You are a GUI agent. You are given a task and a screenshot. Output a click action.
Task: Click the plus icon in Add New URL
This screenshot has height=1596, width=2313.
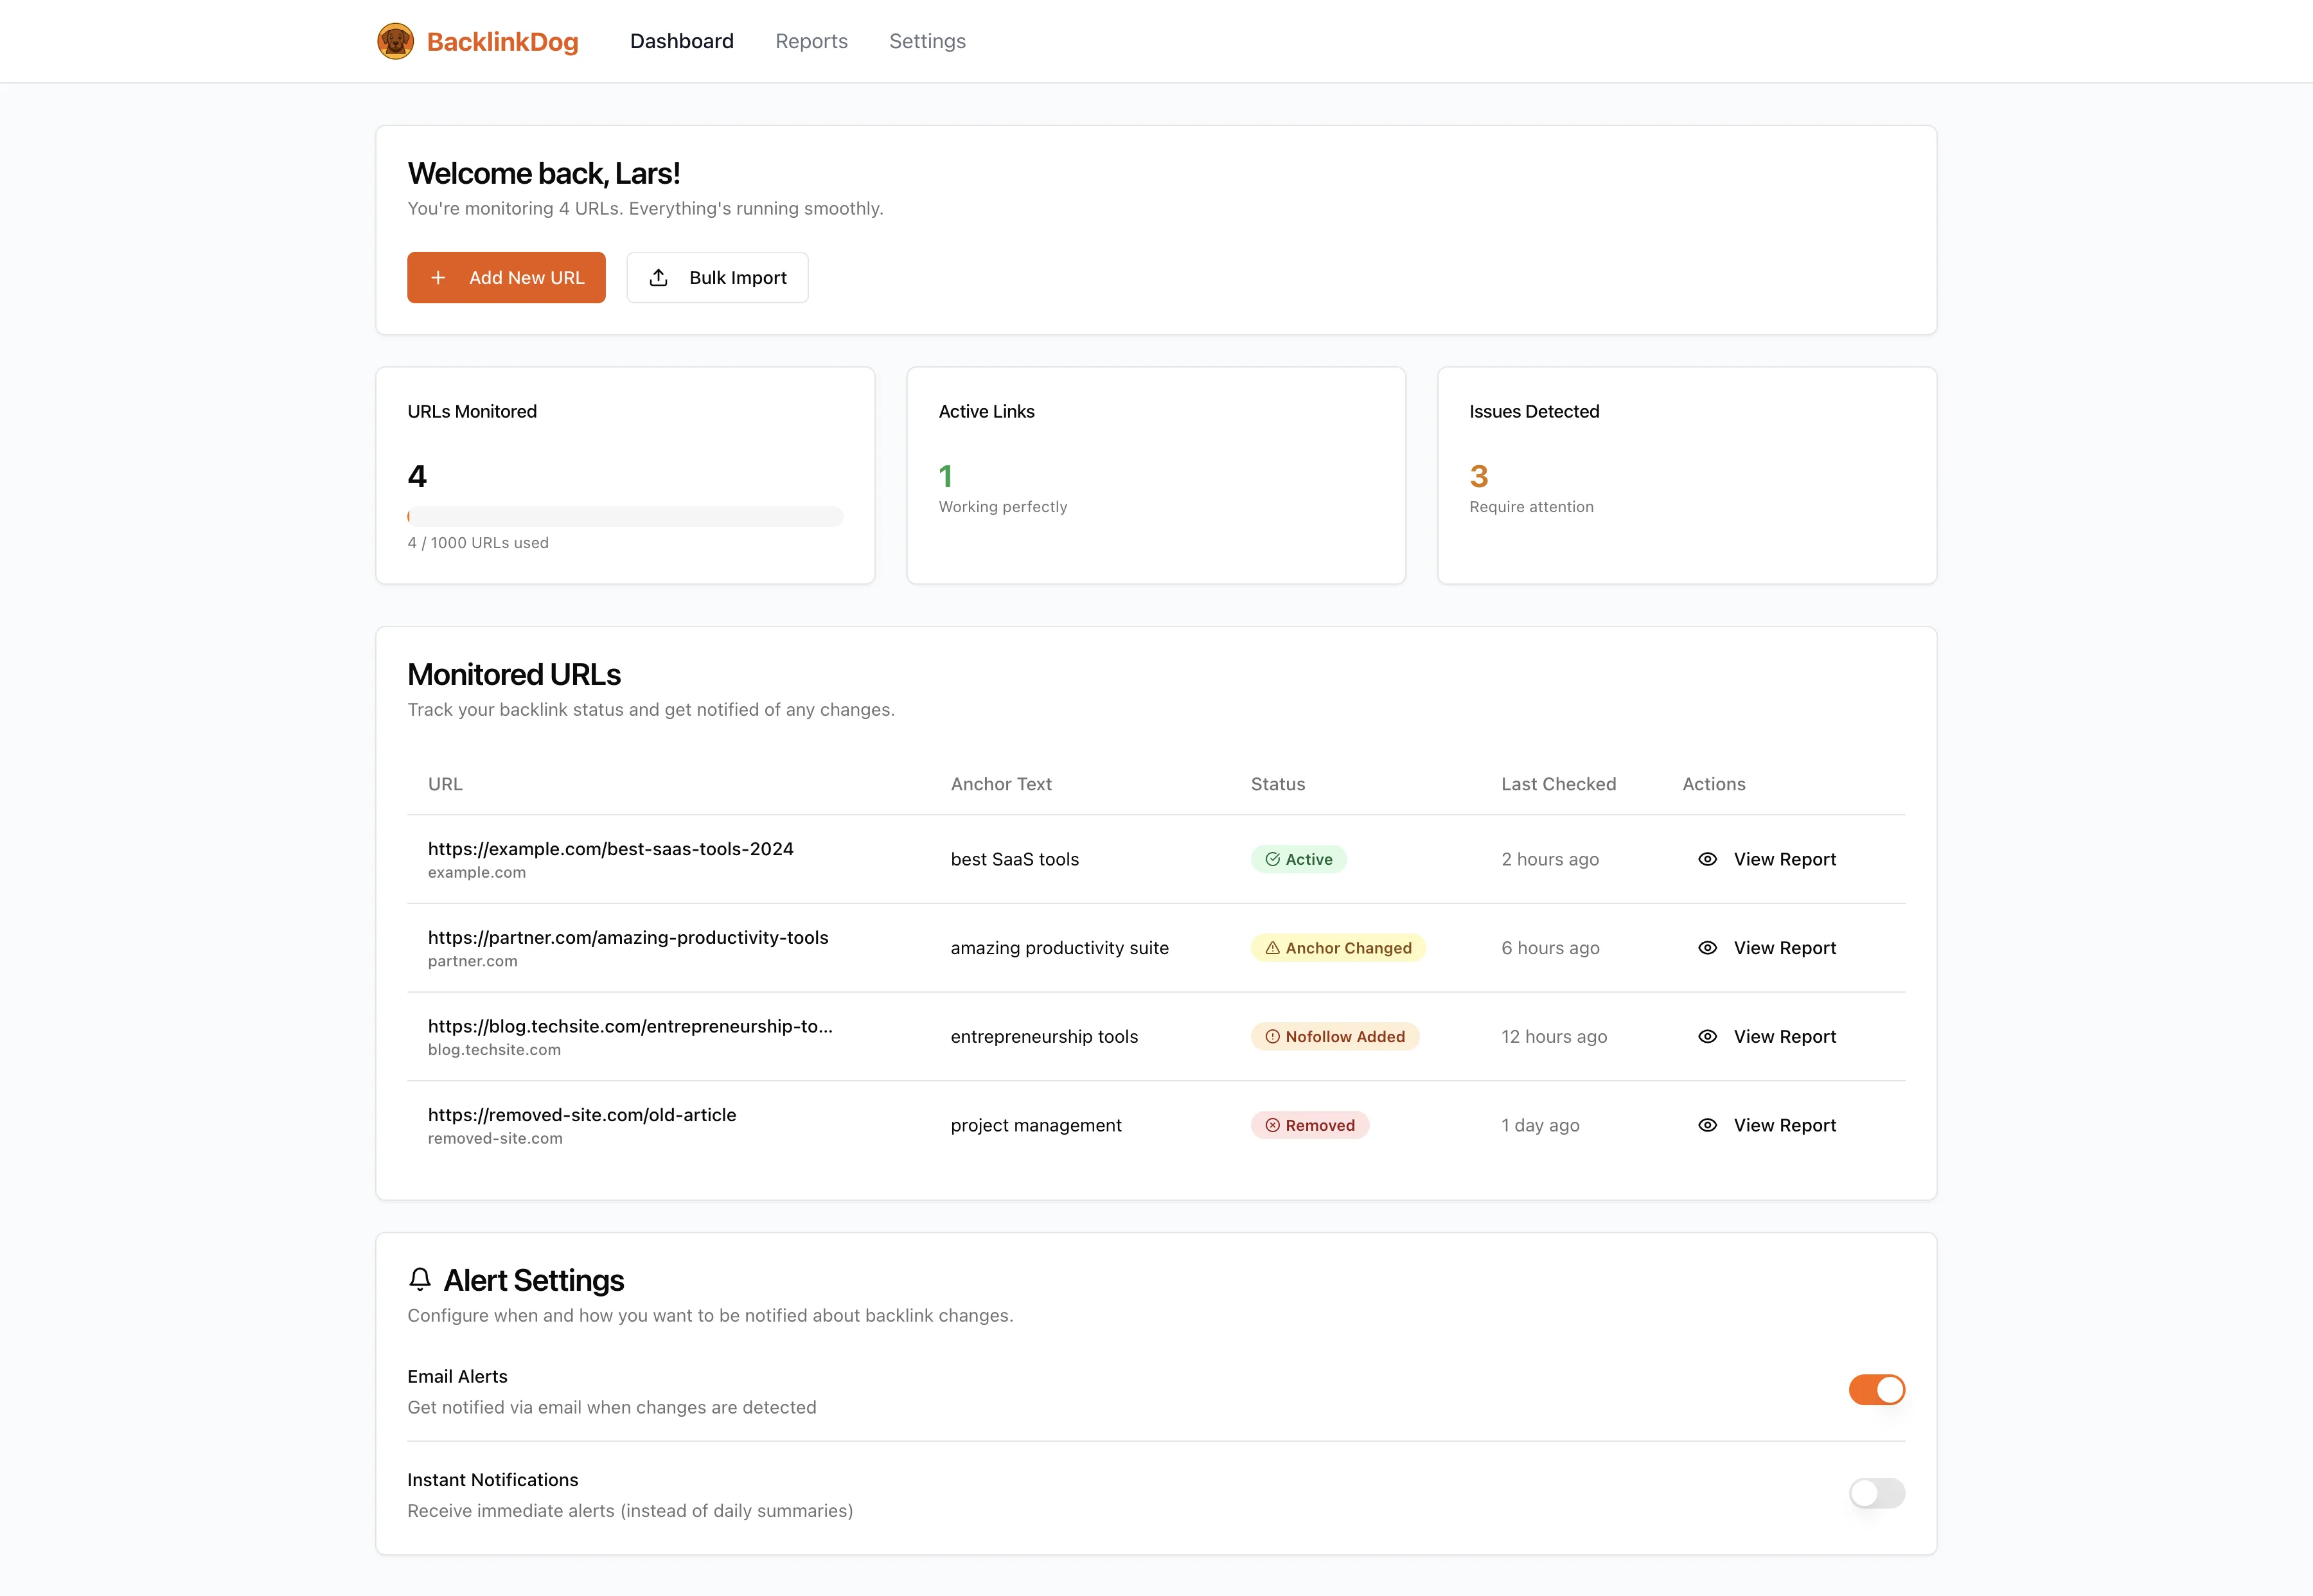(x=438, y=278)
